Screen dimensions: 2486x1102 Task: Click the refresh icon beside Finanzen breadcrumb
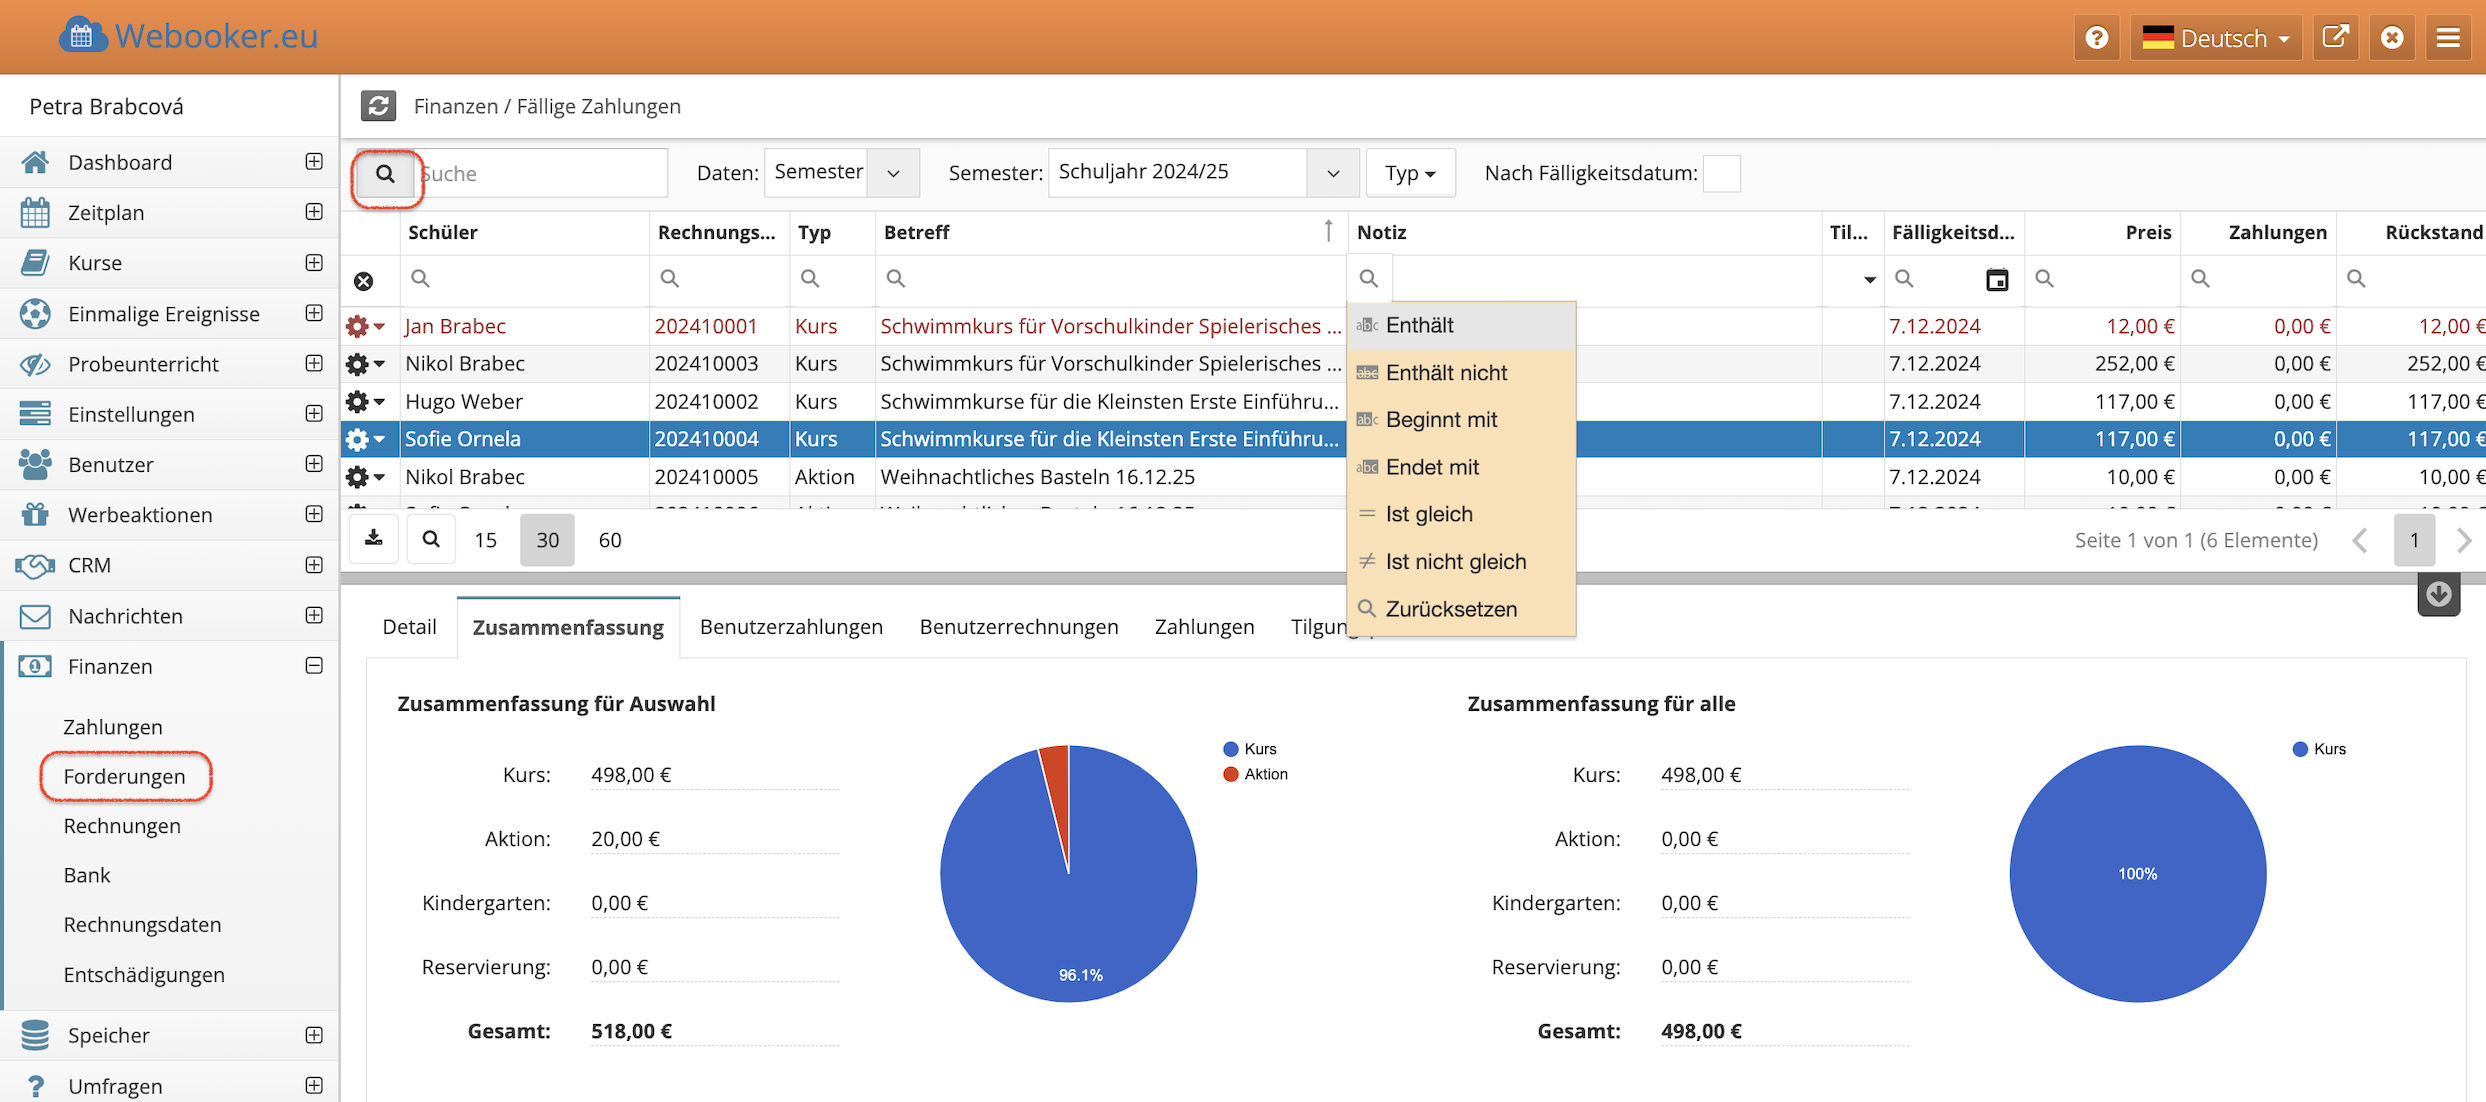coord(378,106)
